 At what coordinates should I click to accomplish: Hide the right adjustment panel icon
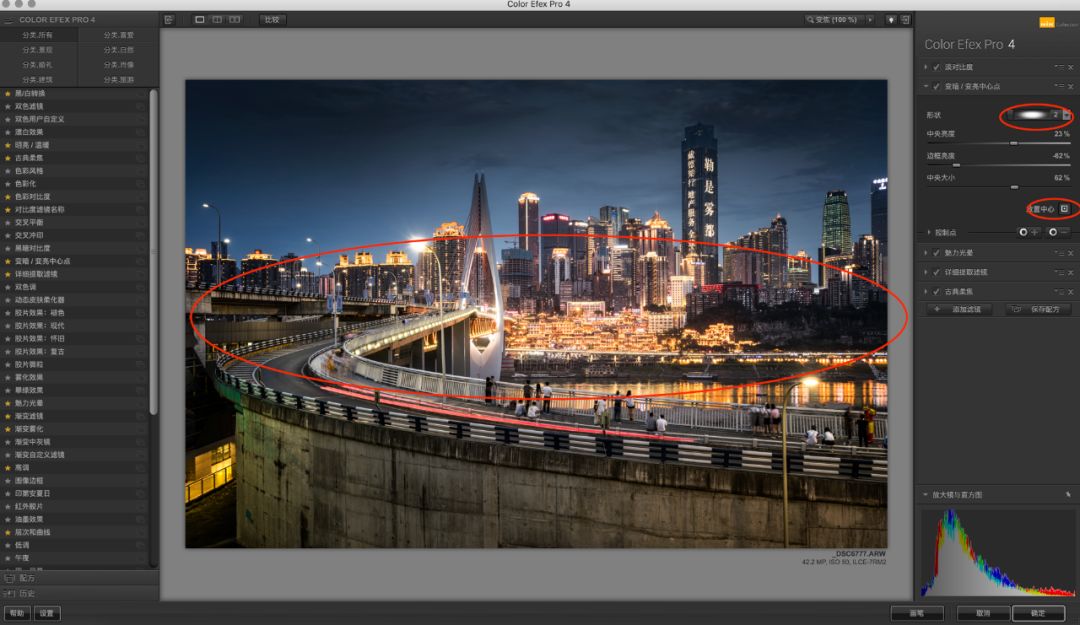point(906,20)
